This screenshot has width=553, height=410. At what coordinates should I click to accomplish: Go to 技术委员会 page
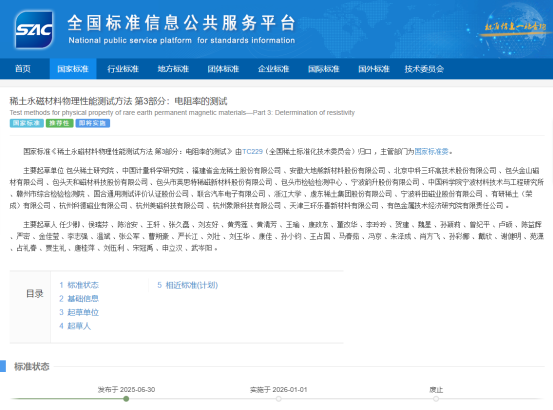pos(424,69)
